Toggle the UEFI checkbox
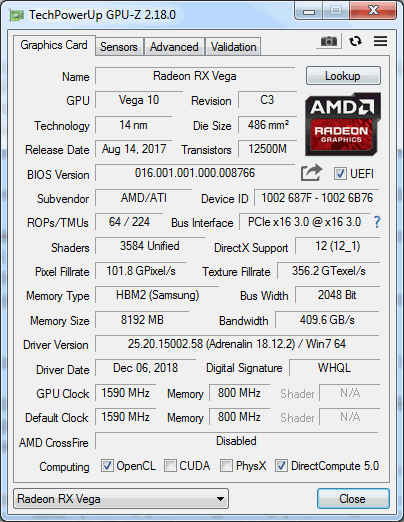 coord(340,174)
